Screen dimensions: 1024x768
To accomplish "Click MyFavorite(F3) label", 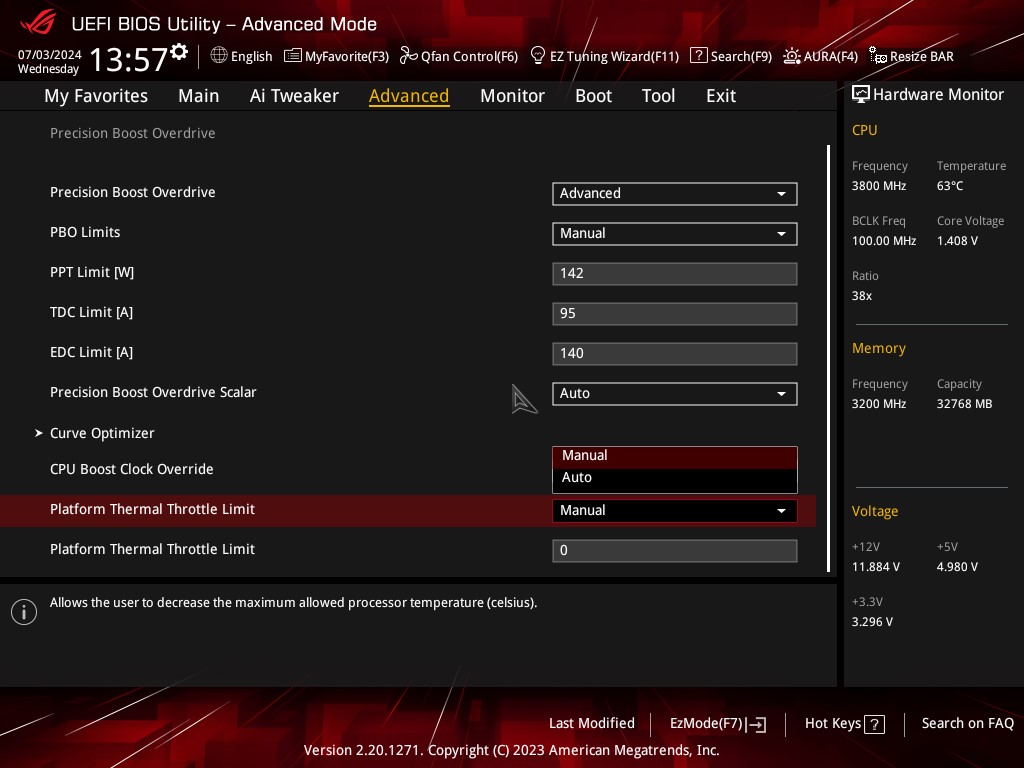I will (x=347, y=57).
